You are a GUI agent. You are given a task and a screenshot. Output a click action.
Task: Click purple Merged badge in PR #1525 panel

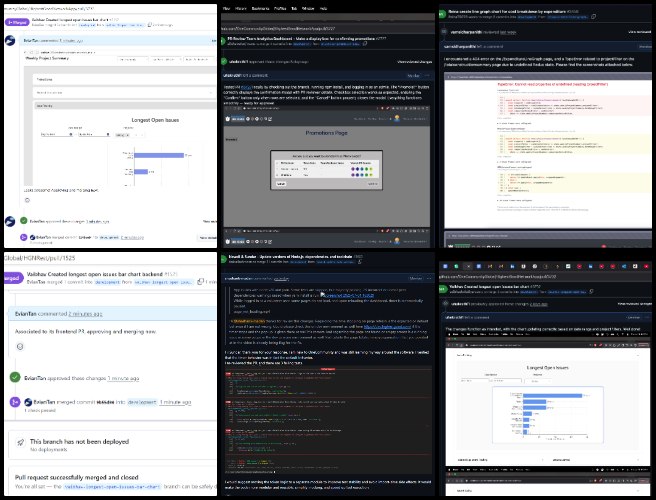[x=13, y=278]
